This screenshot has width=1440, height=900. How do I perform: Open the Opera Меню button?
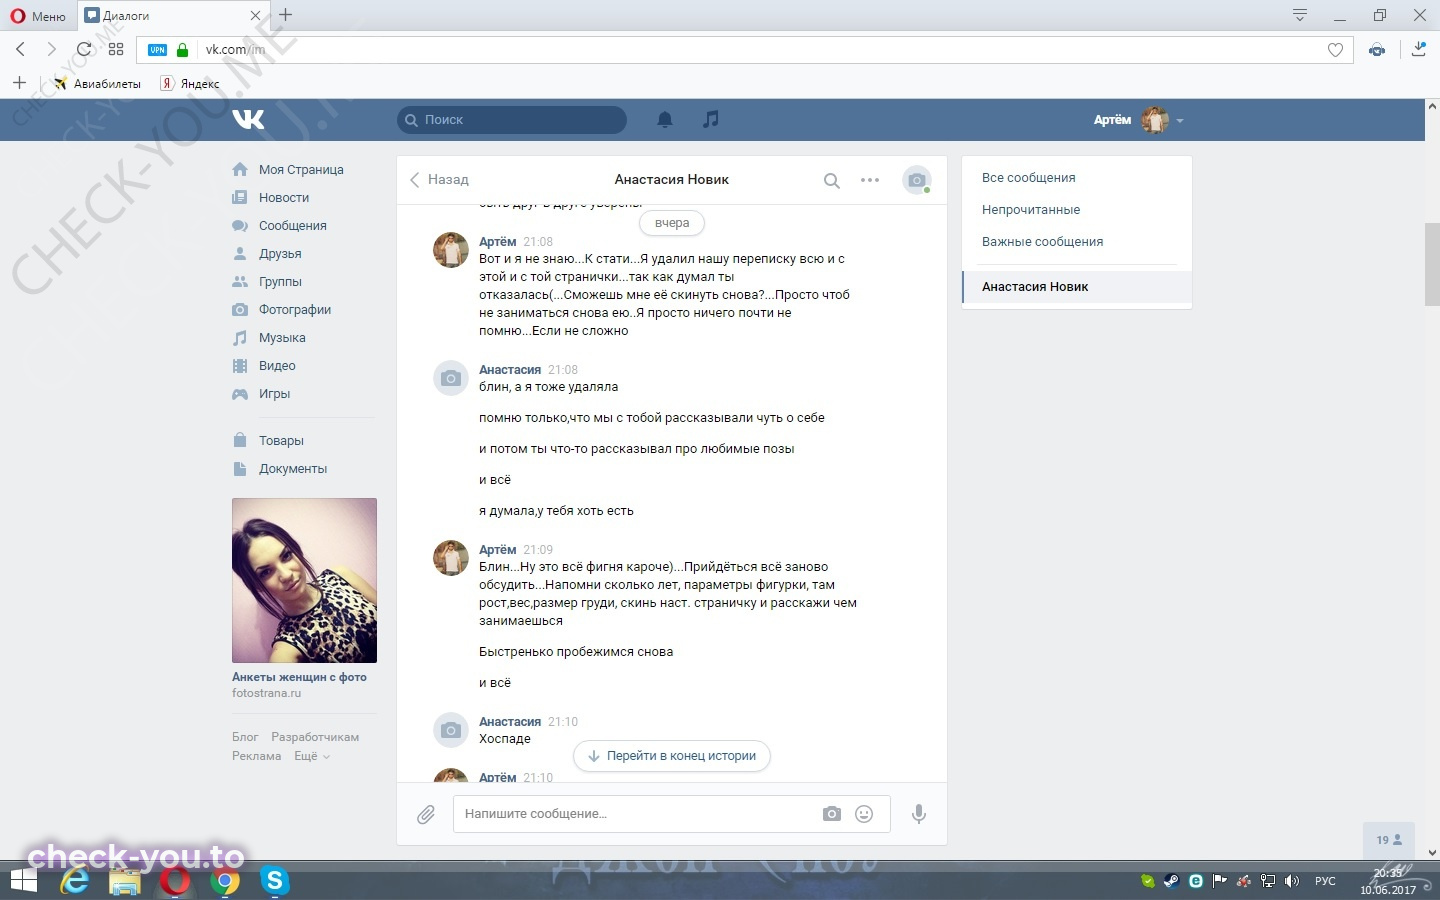(x=38, y=16)
